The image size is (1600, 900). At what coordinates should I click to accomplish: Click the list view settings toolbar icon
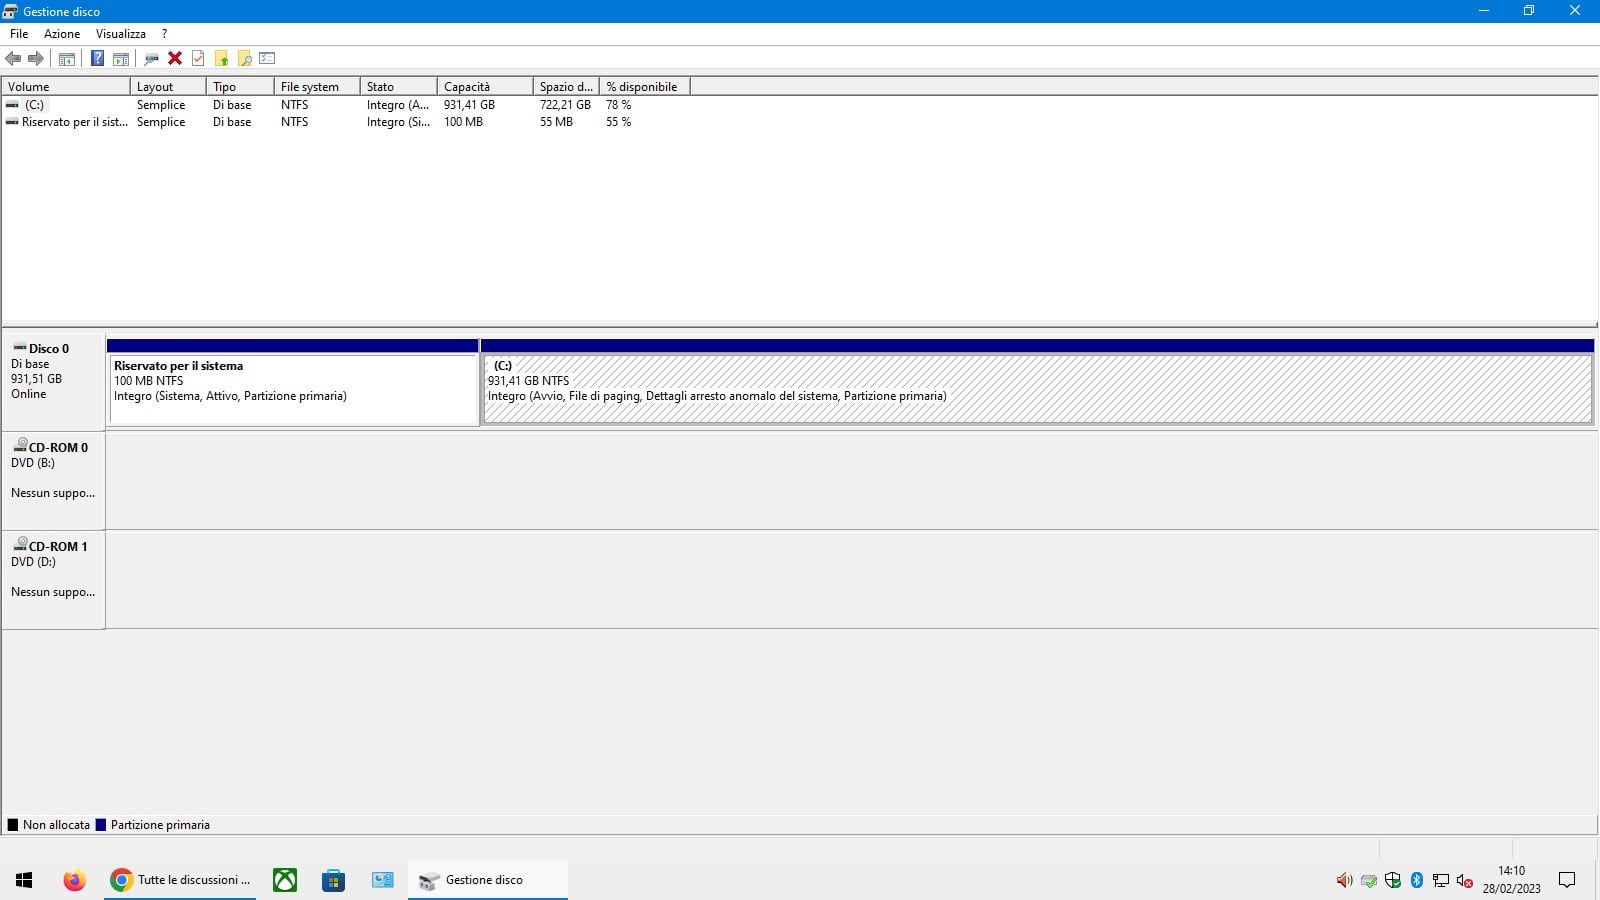(267, 58)
